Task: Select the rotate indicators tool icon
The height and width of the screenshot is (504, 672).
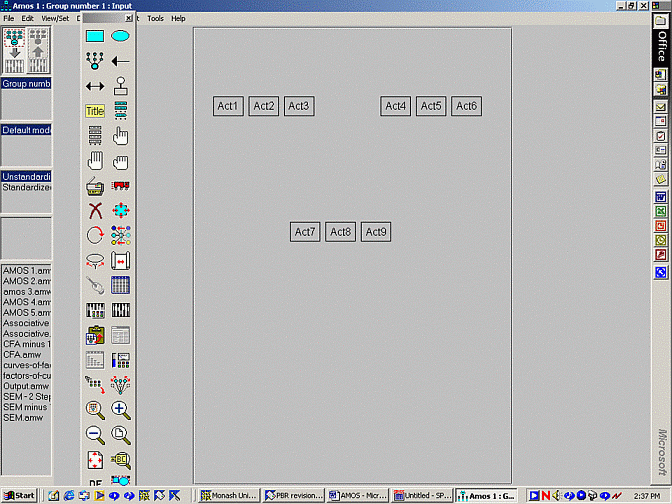Action: pyautogui.click(x=95, y=235)
